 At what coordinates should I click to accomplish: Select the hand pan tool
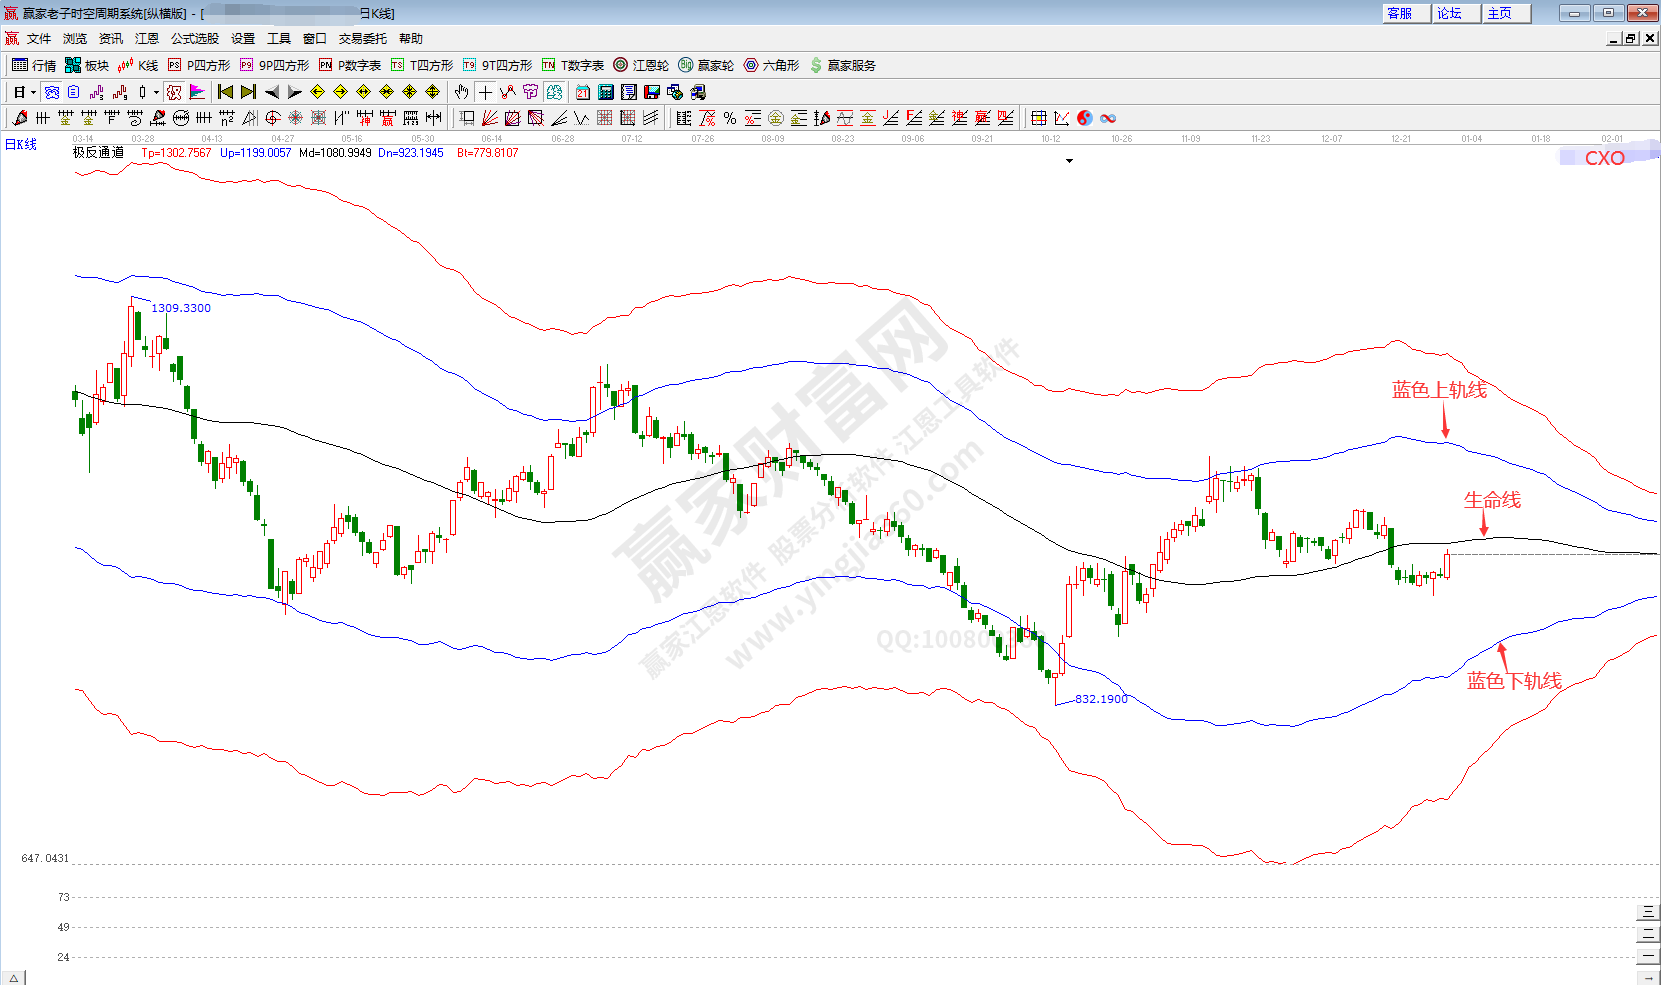point(461,92)
